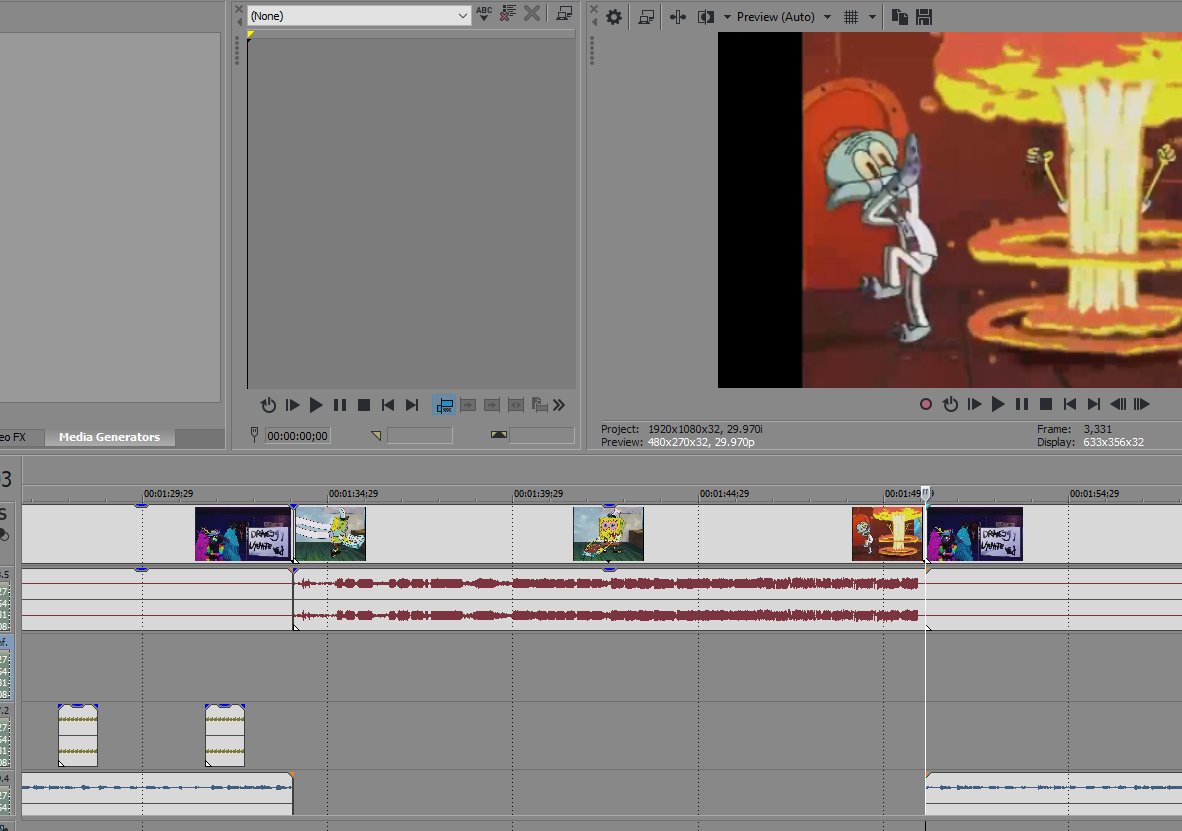
Task: Click the selection length icon in trimmer
Action: (x=499, y=434)
